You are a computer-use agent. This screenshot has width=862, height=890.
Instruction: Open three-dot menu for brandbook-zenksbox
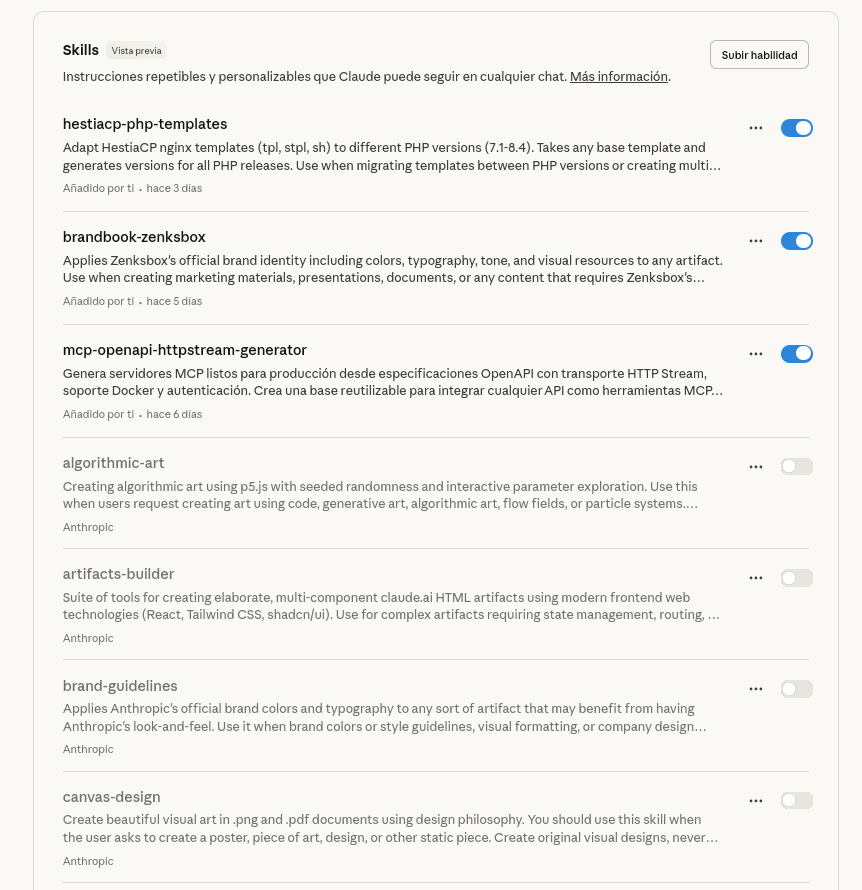(x=756, y=241)
